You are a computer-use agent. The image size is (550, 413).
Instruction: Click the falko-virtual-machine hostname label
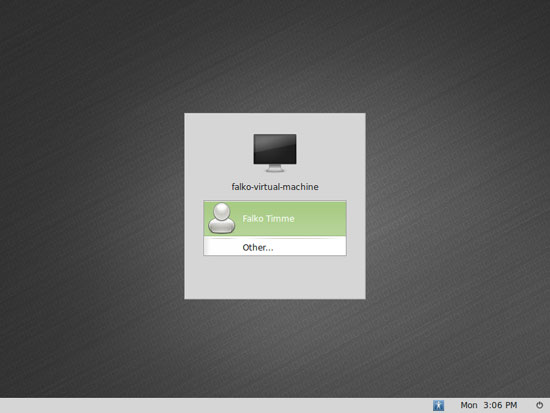(275, 187)
